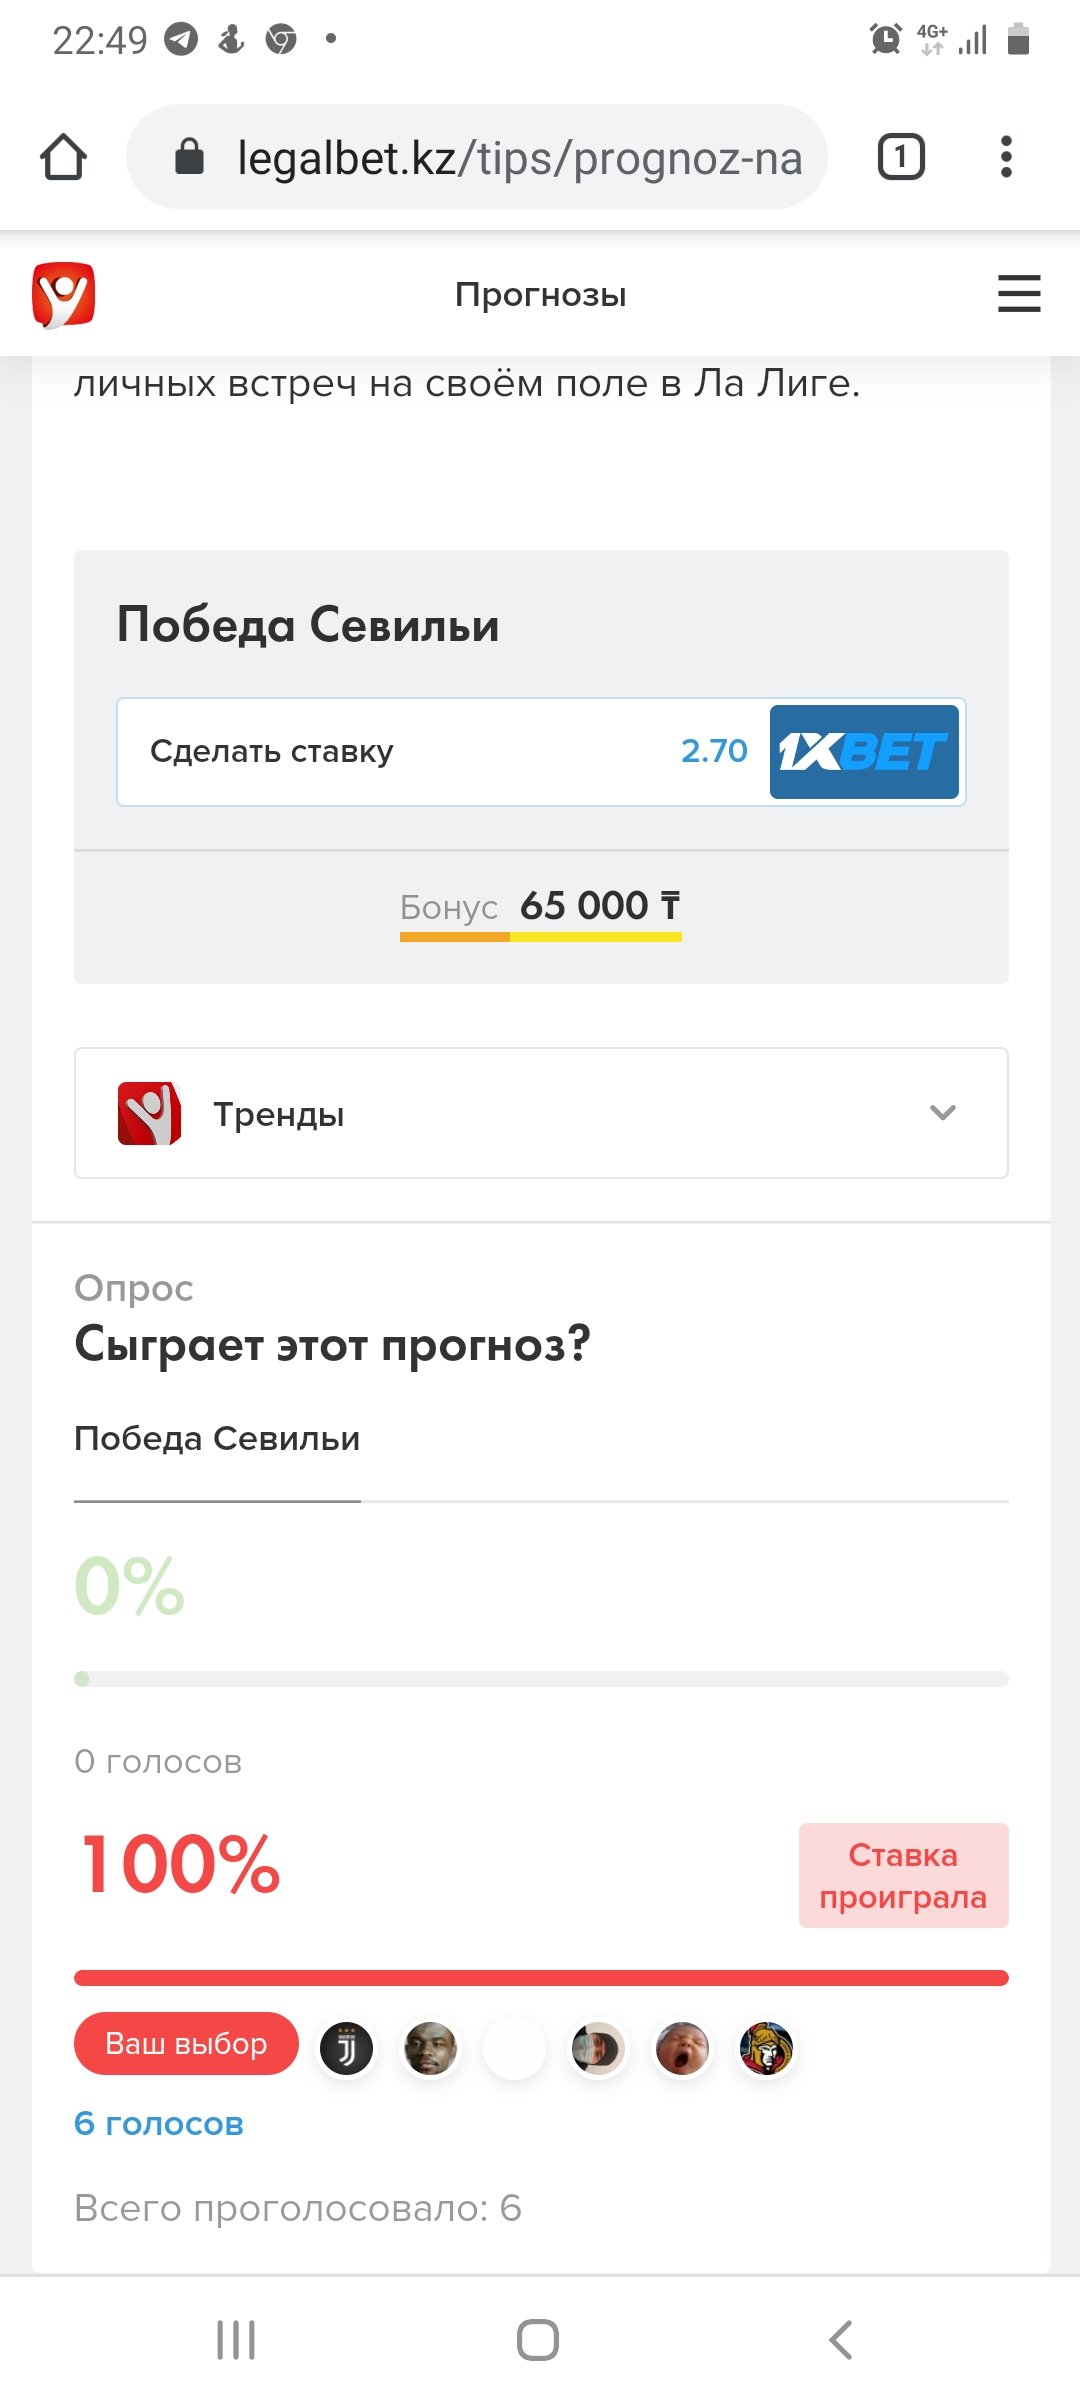Screen dimensions: 1080x2400
Task: Tap the Juventus voter avatar
Action: pyautogui.click(x=346, y=2048)
